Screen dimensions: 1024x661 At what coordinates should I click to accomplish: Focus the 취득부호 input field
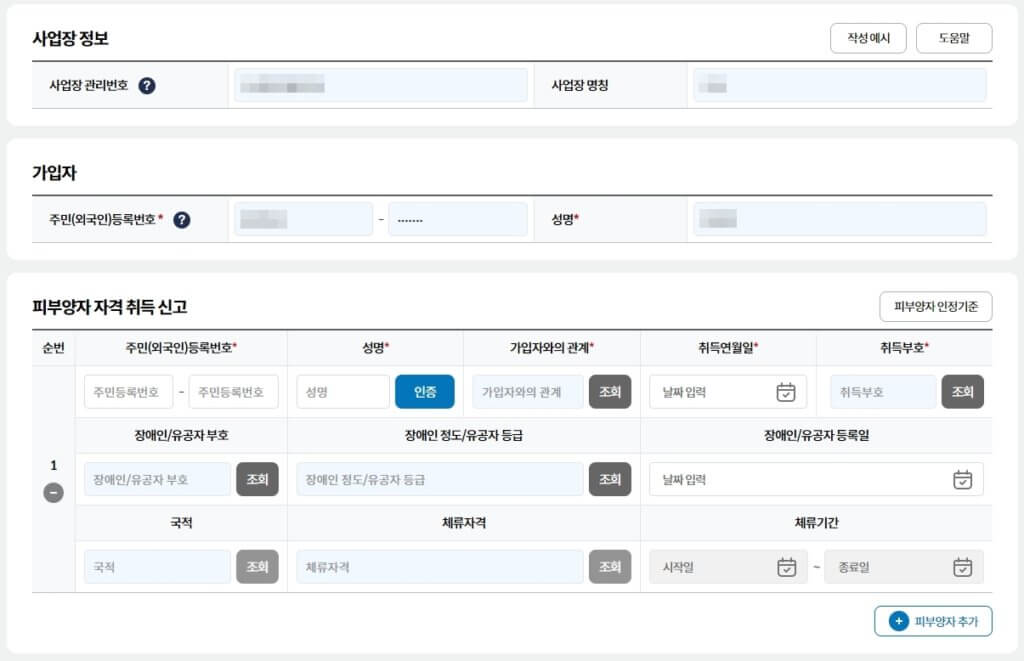coord(883,392)
